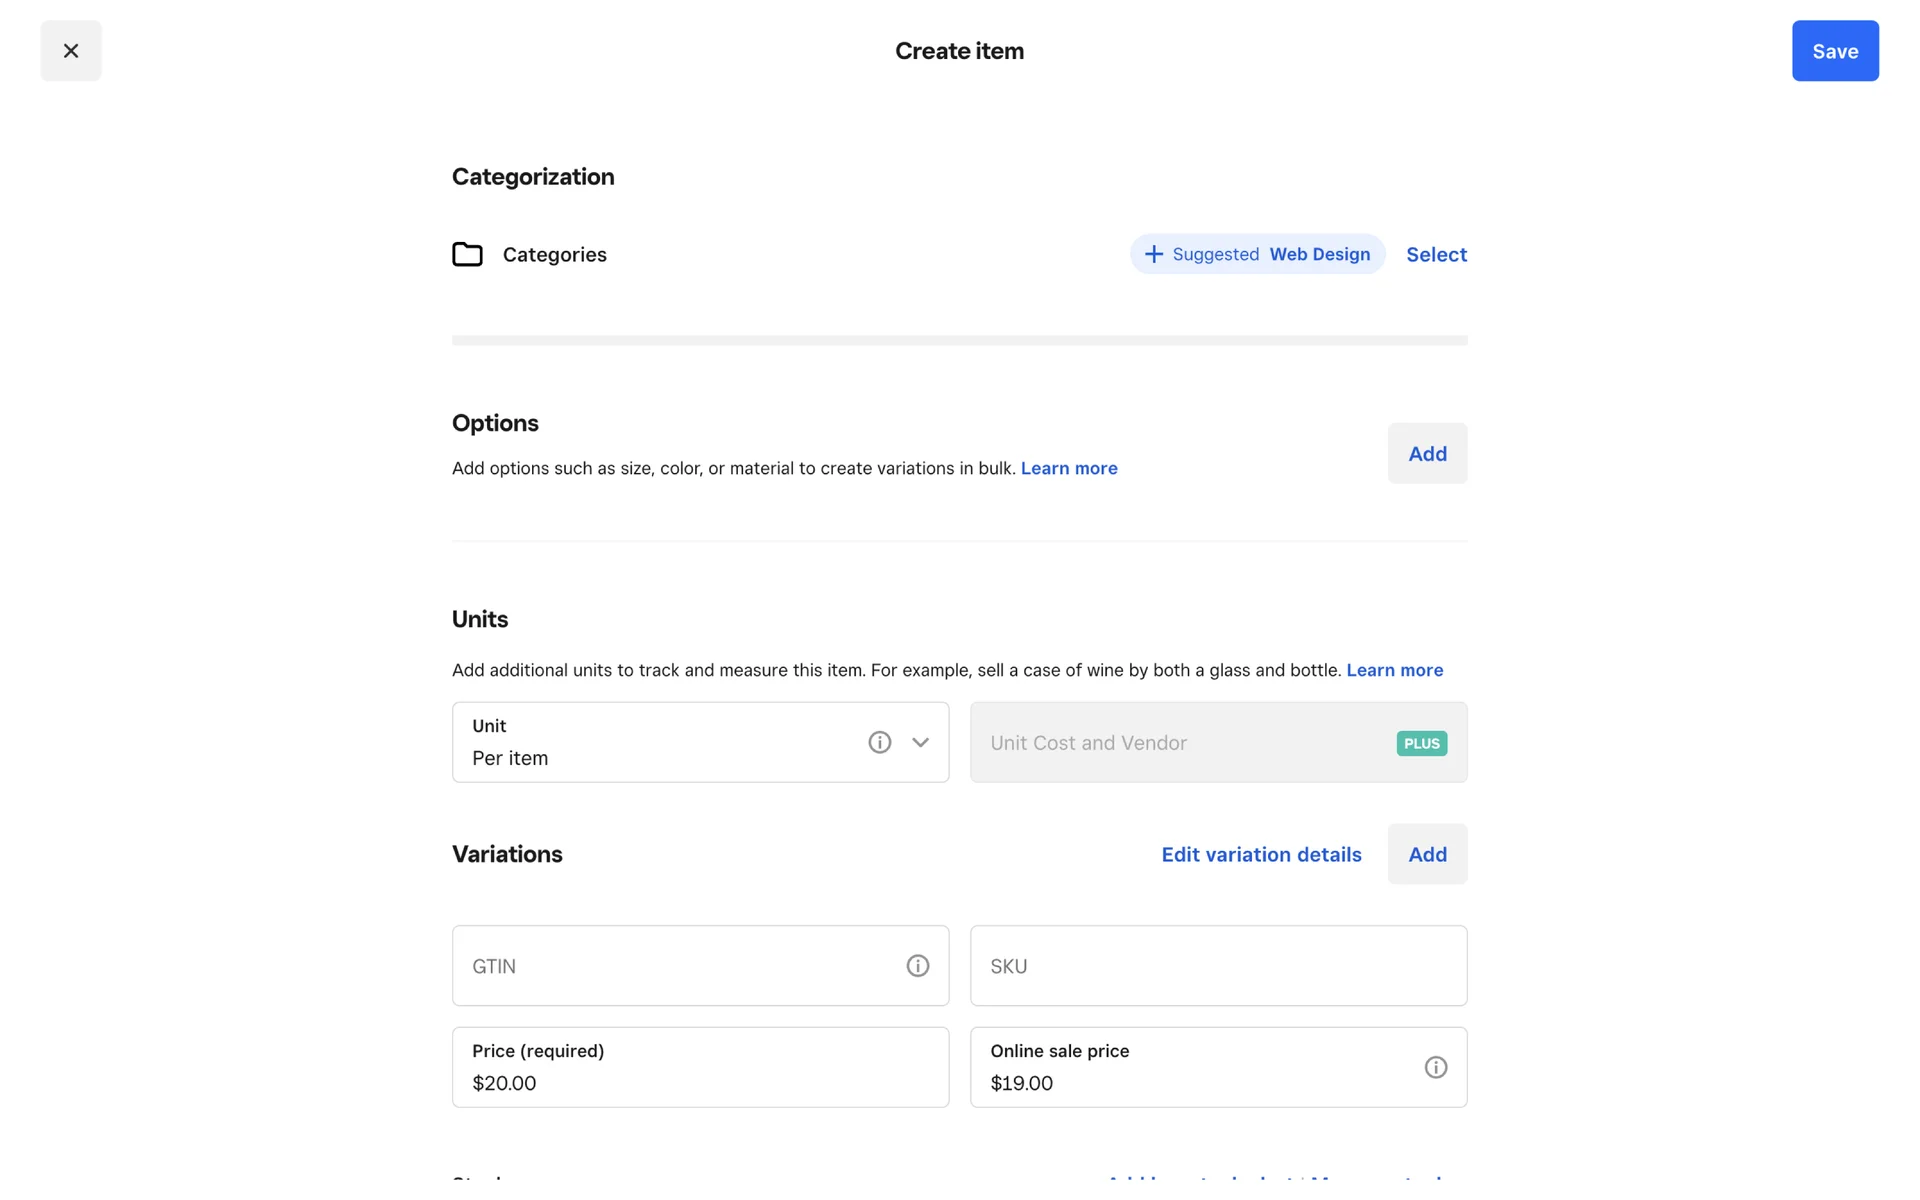Add the suggested Web Design category

[x=1318, y=254]
